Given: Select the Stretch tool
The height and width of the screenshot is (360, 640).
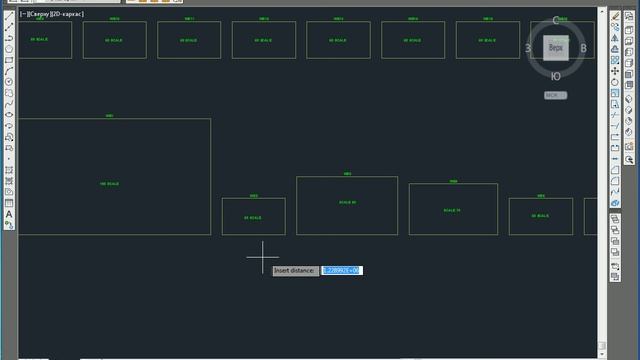Looking at the screenshot, I should pos(615,104).
